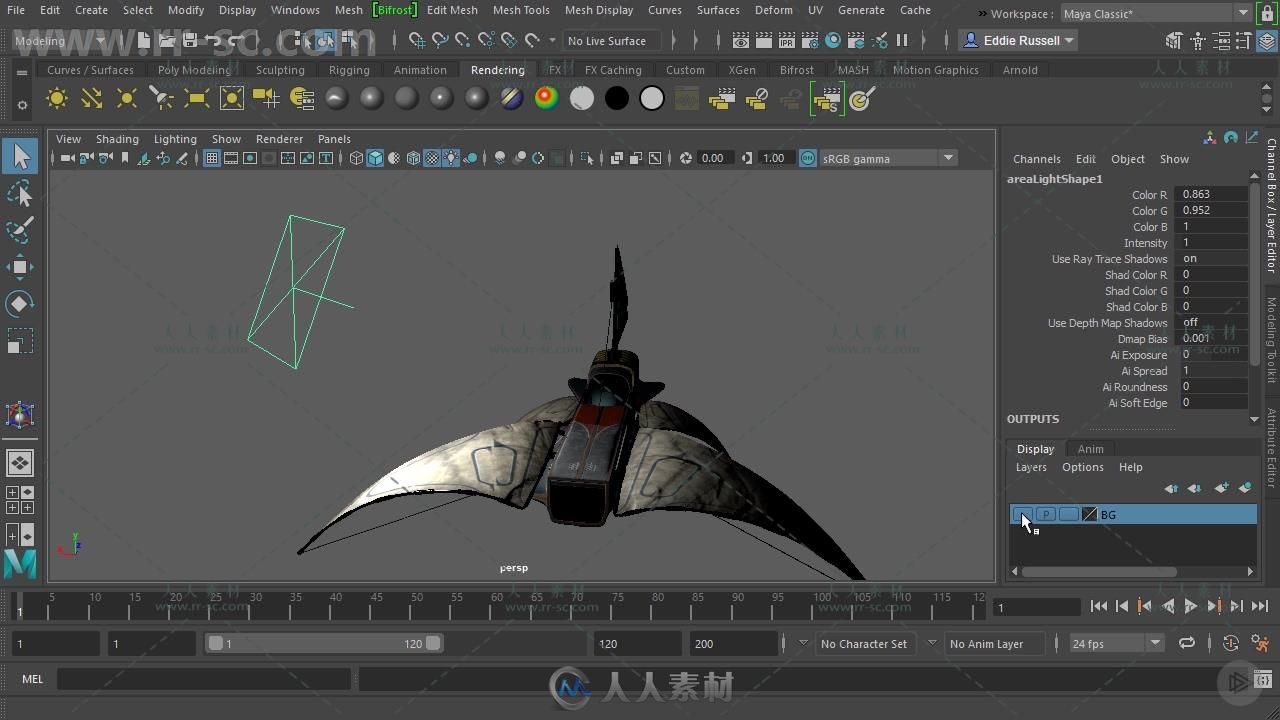
Task: Open the No Character Set dropdown
Action: tap(865, 643)
